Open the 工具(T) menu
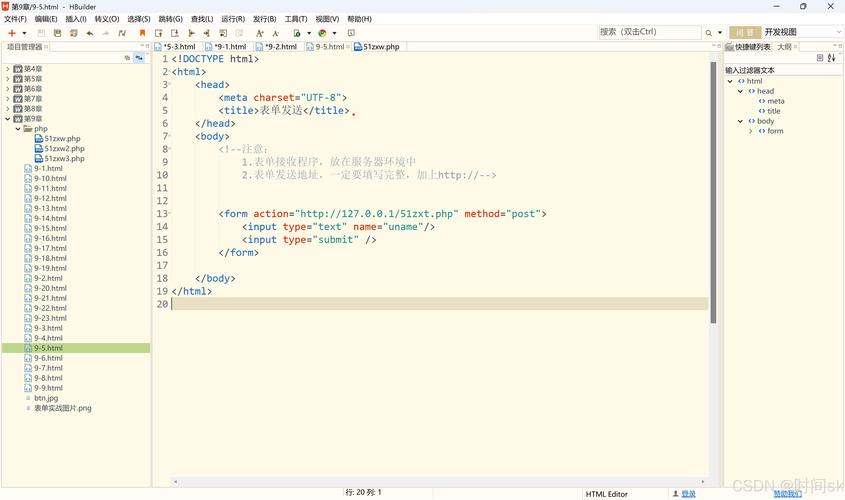Screen dimensions: 845x500 [x=296, y=19]
